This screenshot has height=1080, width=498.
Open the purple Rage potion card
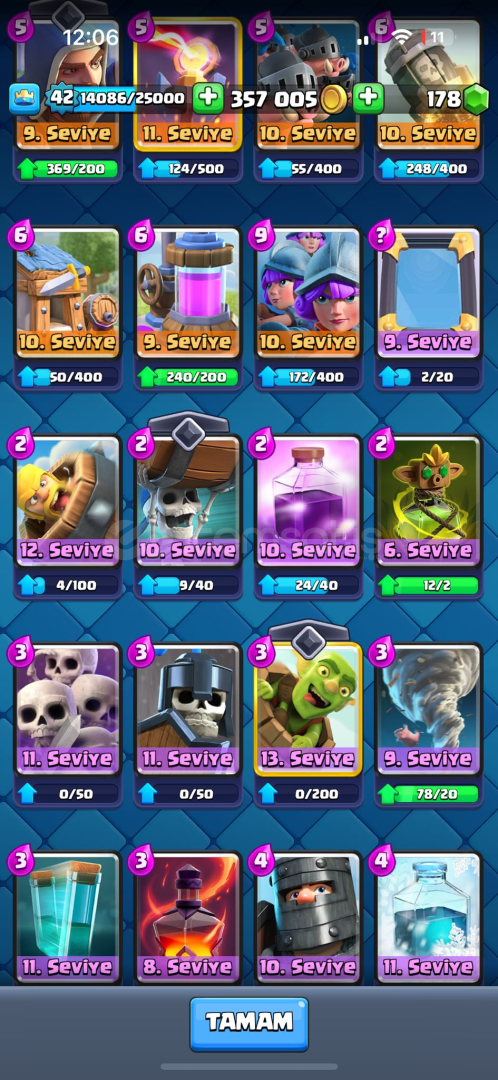point(308,502)
